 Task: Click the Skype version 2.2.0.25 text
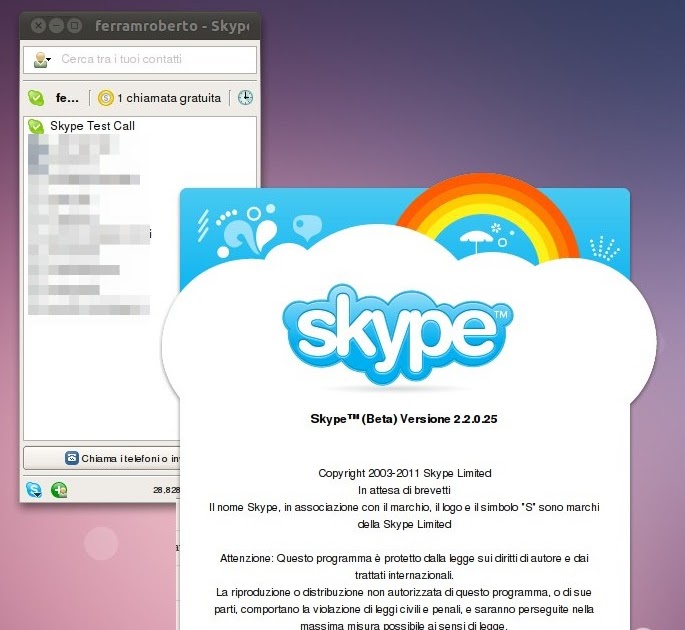(x=404, y=419)
